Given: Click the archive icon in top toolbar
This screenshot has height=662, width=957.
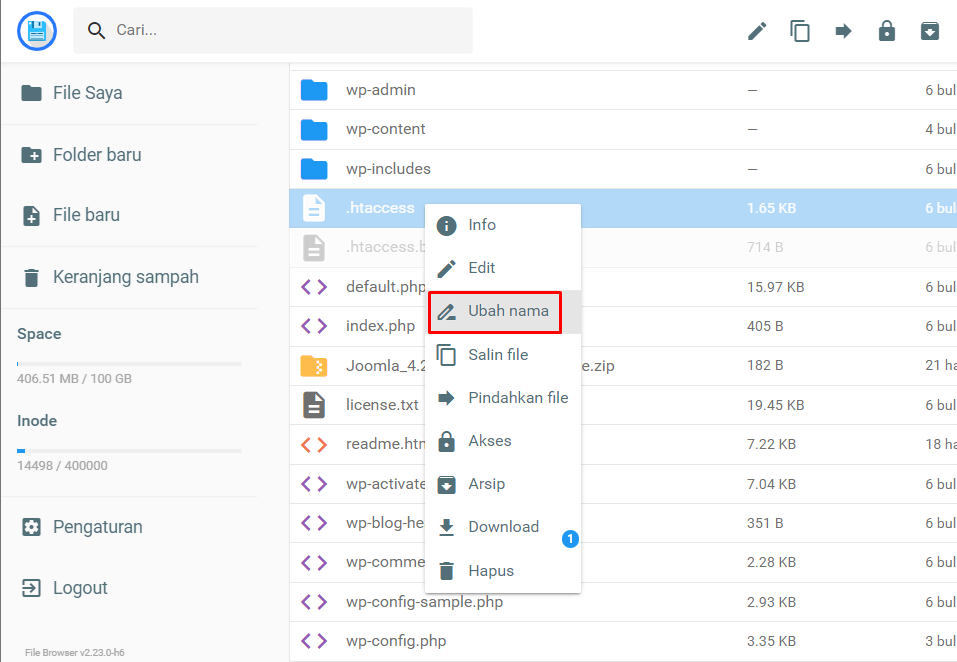Looking at the screenshot, I should pyautogui.click(x=930, y=31).
